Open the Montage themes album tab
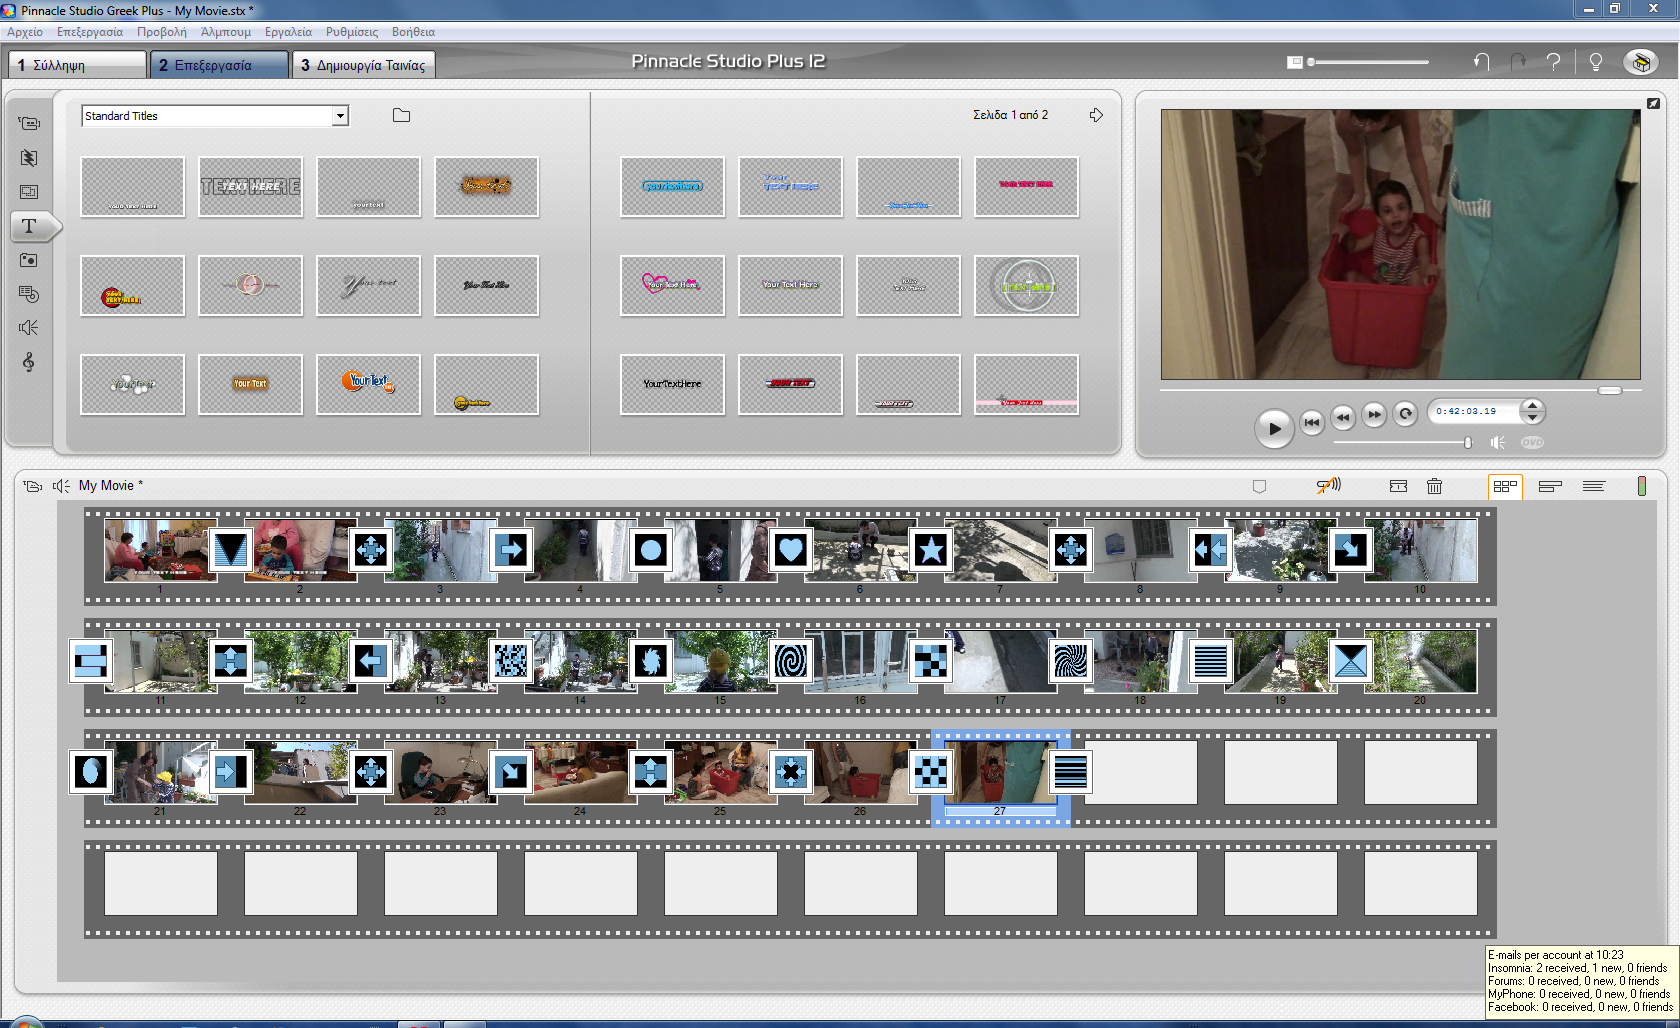 pos(29,192)
